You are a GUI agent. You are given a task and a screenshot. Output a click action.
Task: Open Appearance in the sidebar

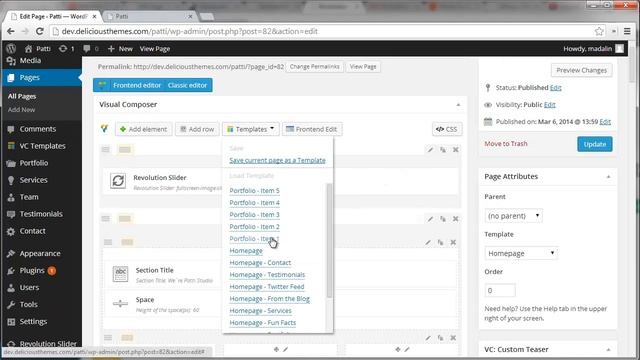pos(40,253)
